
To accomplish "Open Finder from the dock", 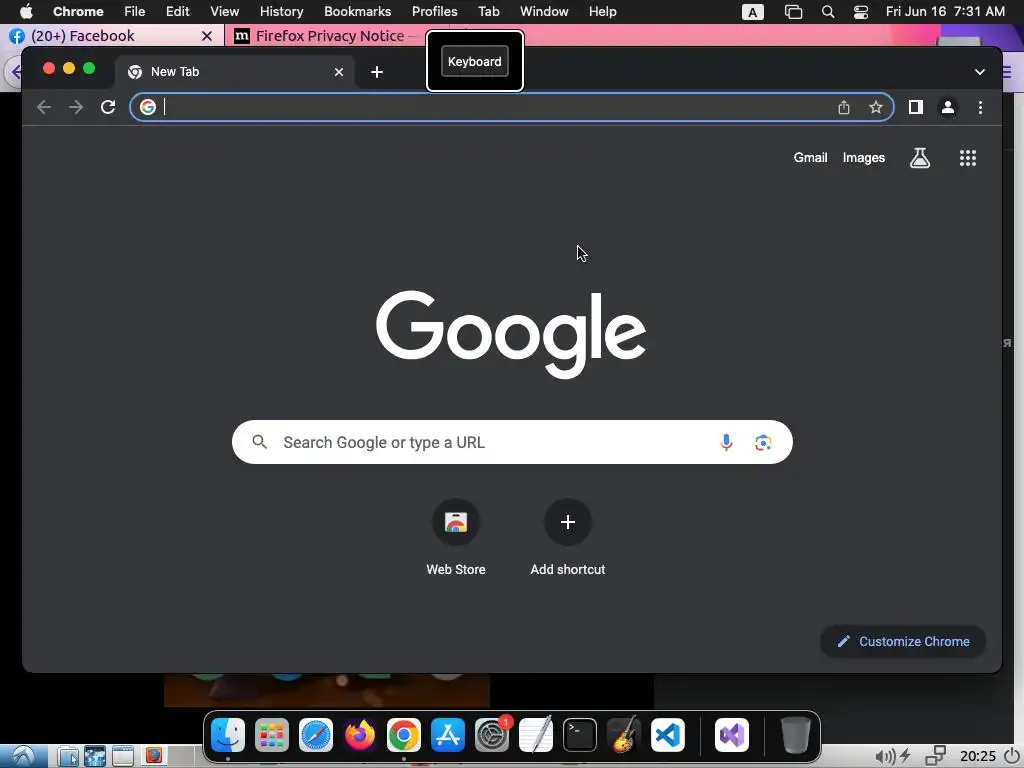I will [228, 735].
